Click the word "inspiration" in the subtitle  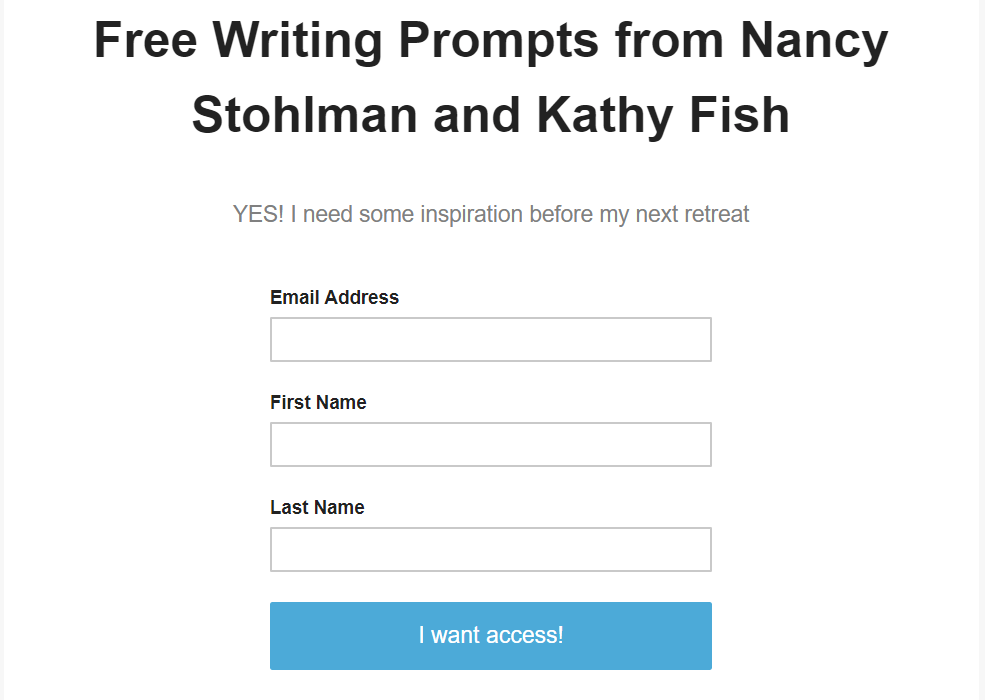[471, 214]
